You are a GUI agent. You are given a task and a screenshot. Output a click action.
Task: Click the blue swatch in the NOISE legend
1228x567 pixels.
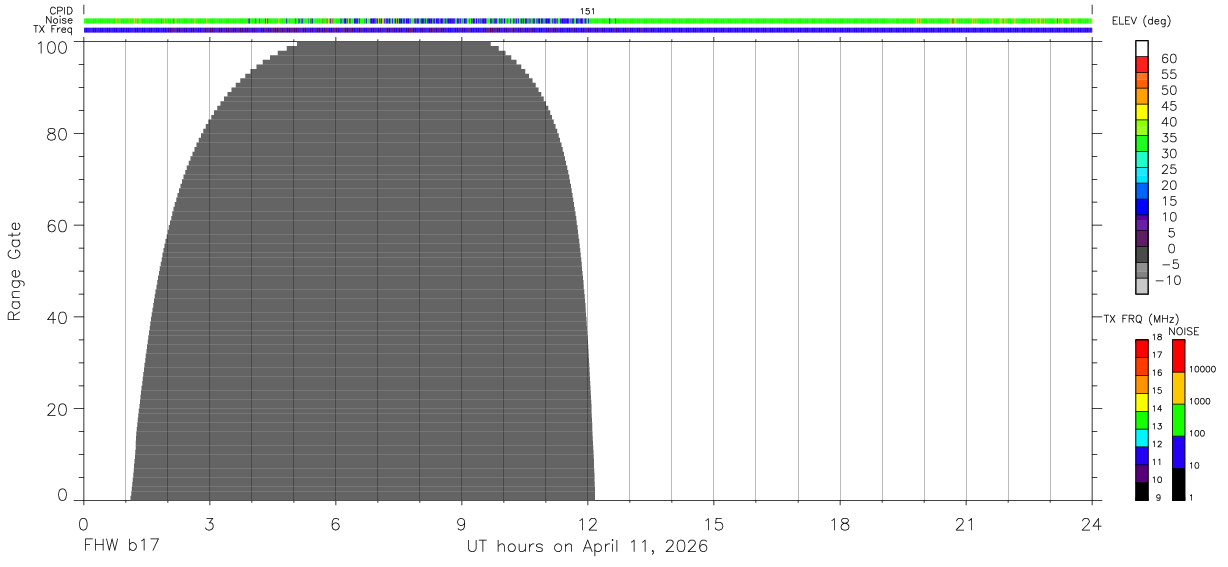coord(1178,452)
